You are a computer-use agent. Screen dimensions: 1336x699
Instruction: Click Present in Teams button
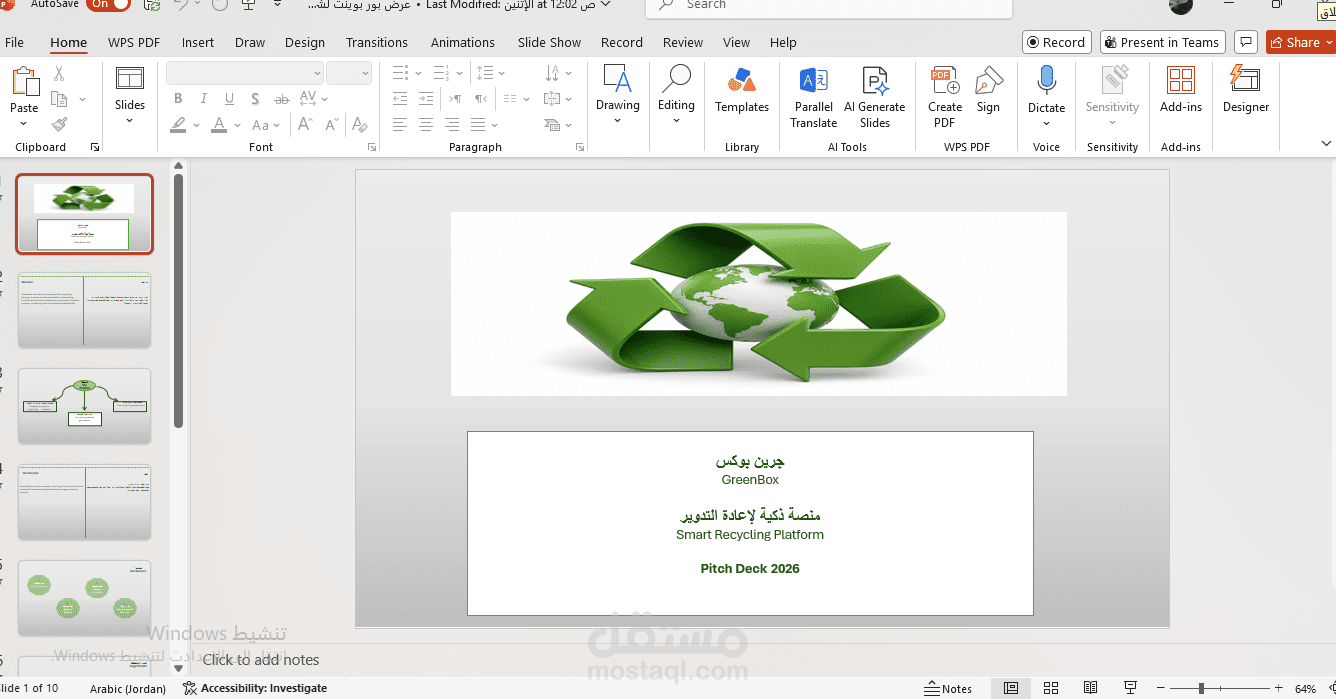click(1164, 42)
